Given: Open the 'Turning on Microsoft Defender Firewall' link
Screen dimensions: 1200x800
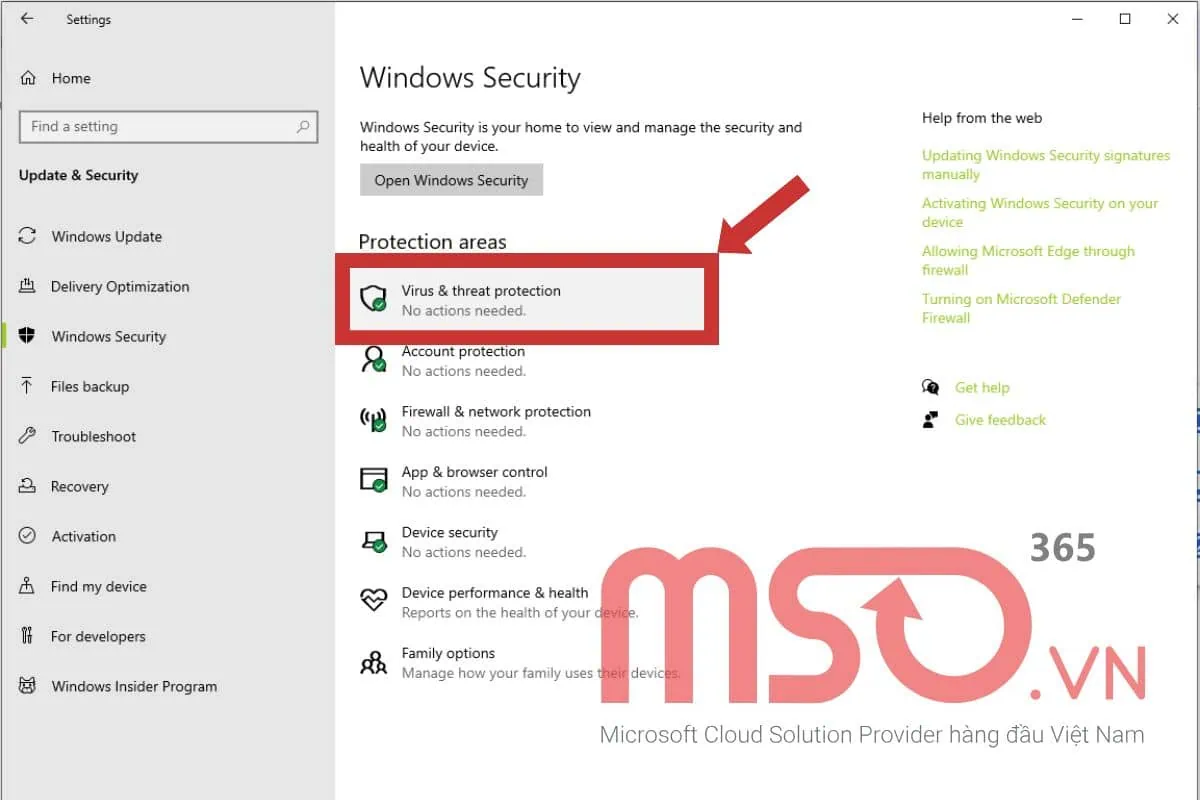Looking at the screenshot, I should pyautogui.click(x=1021, y=308).
